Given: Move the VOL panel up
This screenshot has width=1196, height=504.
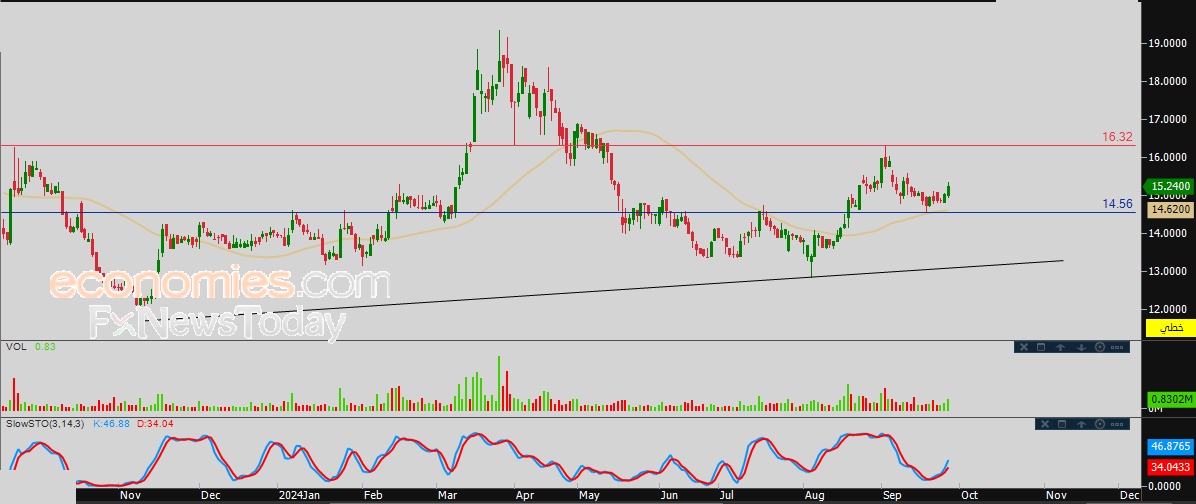Looking at the screenshot, I should (1060, 347).
